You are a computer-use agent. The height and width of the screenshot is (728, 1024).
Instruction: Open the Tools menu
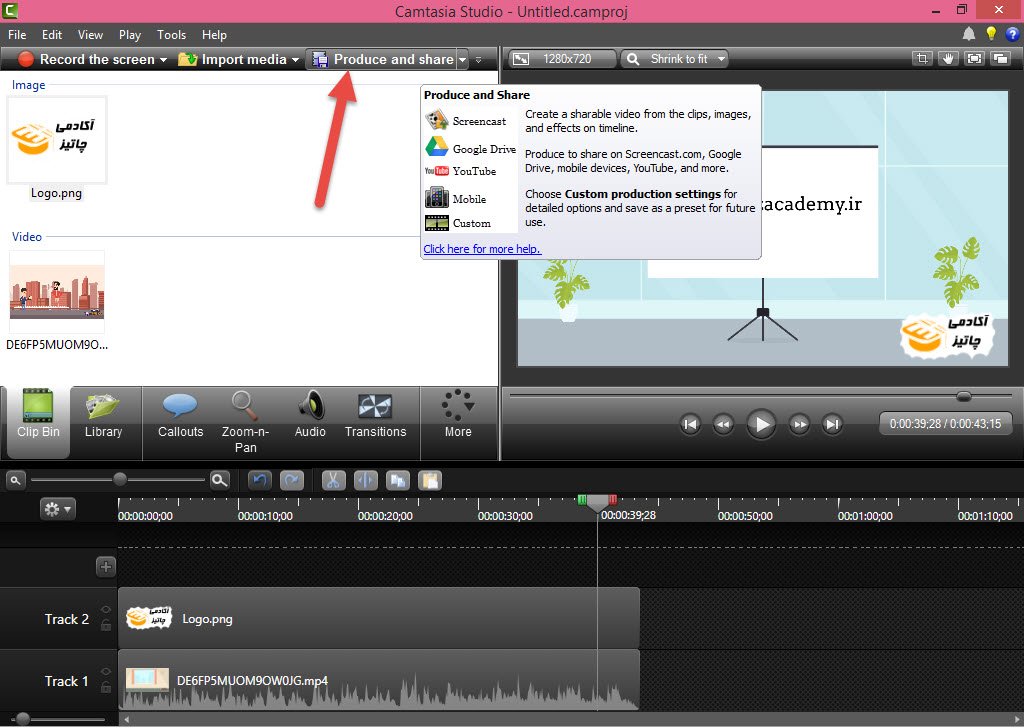tap(171, 35)
